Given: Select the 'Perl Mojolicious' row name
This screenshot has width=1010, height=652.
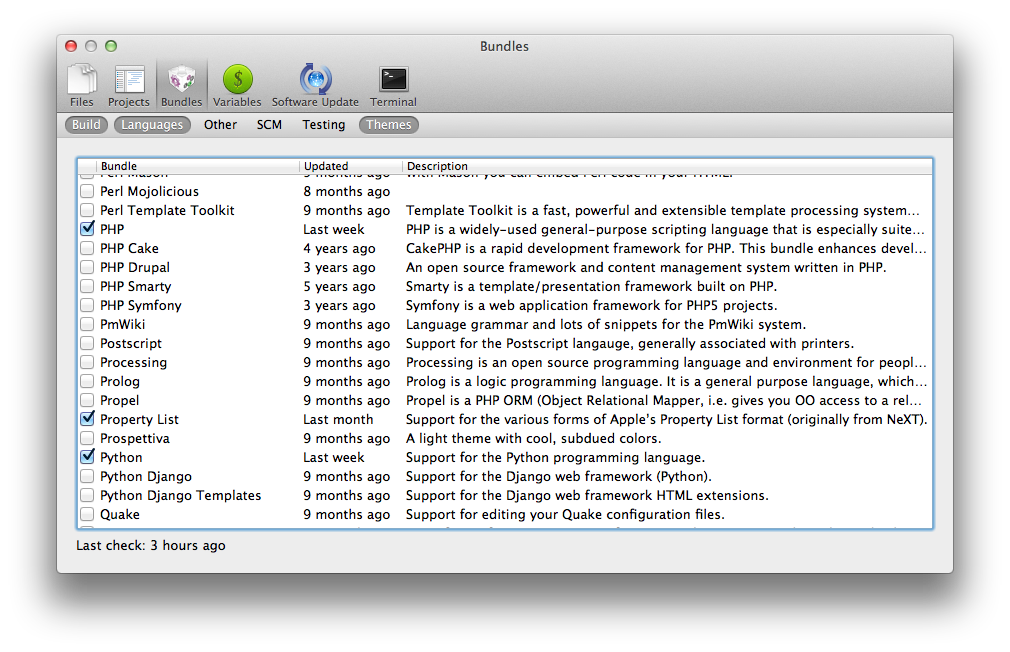Looking at the screenshot, I should [149, 191].
